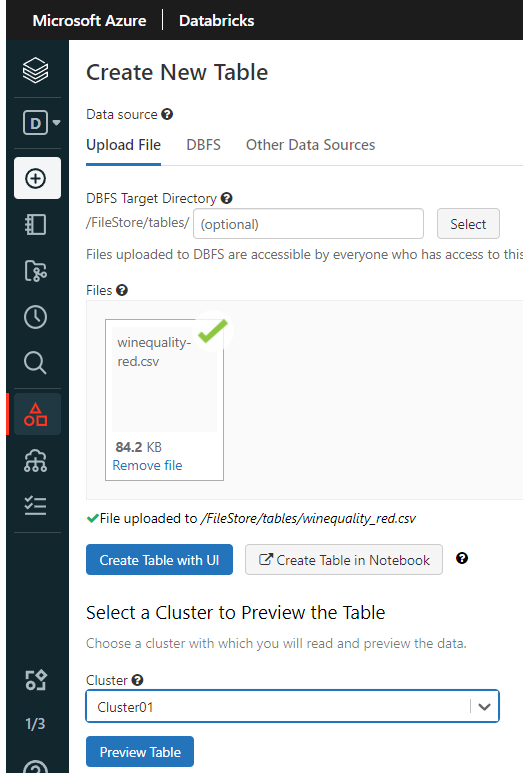523x773 pixels.
Task: Click Create Table in Notebook button
Action: [344, 560]
